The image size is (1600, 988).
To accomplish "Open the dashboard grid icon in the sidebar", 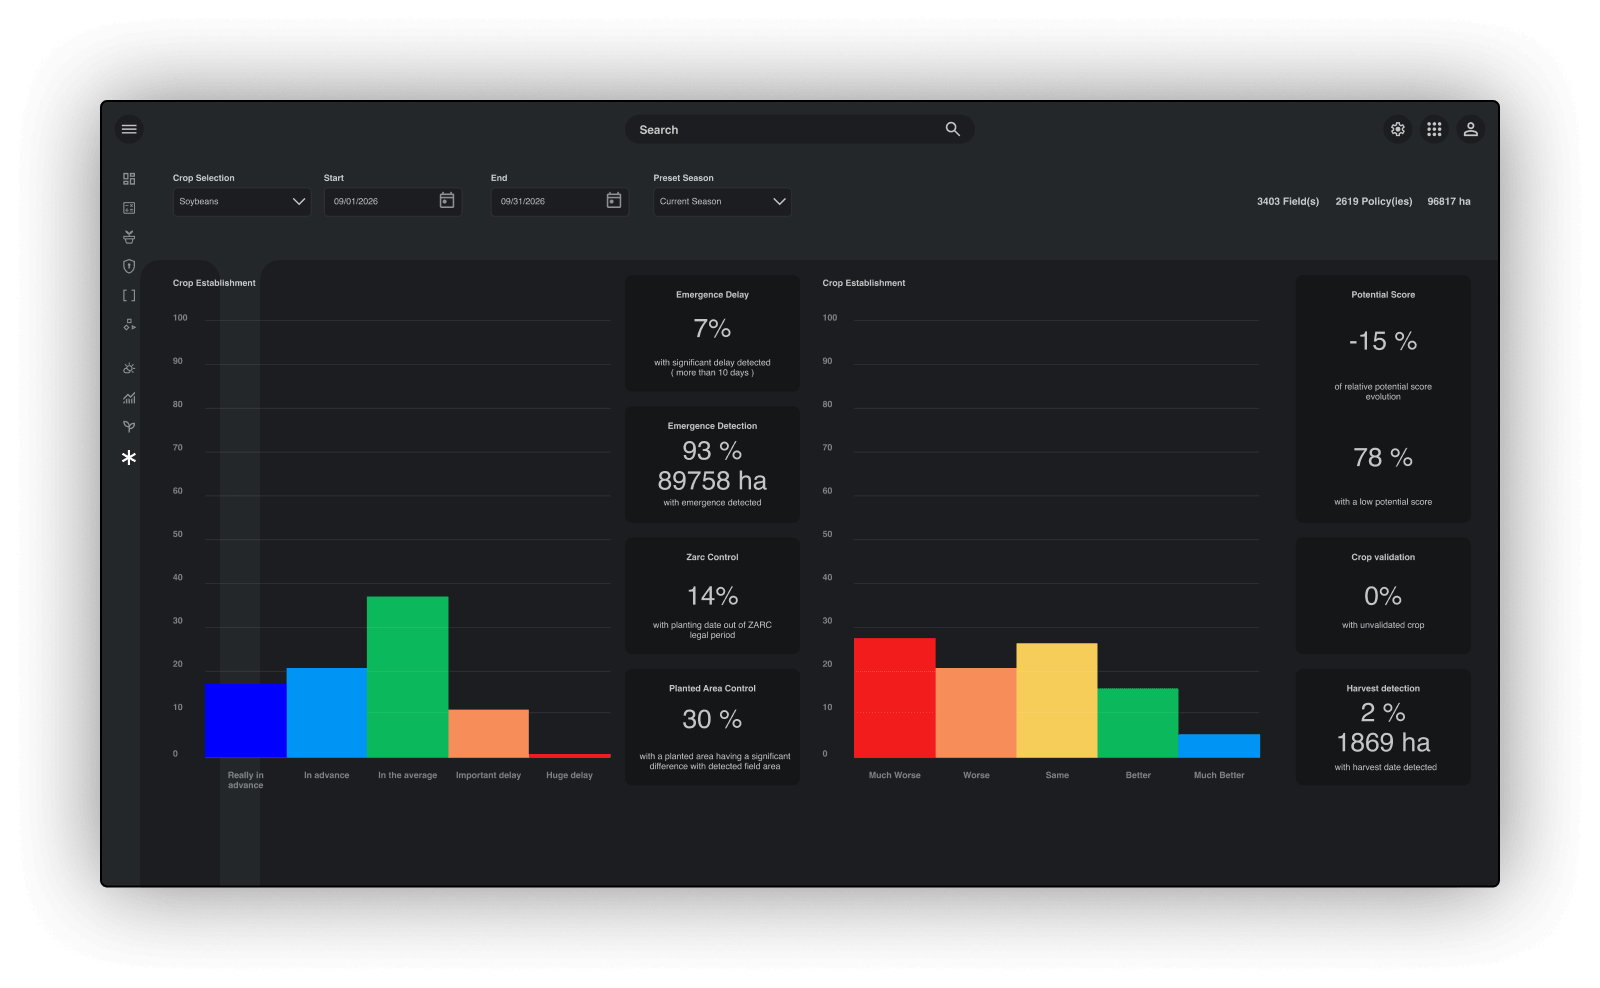I will (x=129, y=179).
